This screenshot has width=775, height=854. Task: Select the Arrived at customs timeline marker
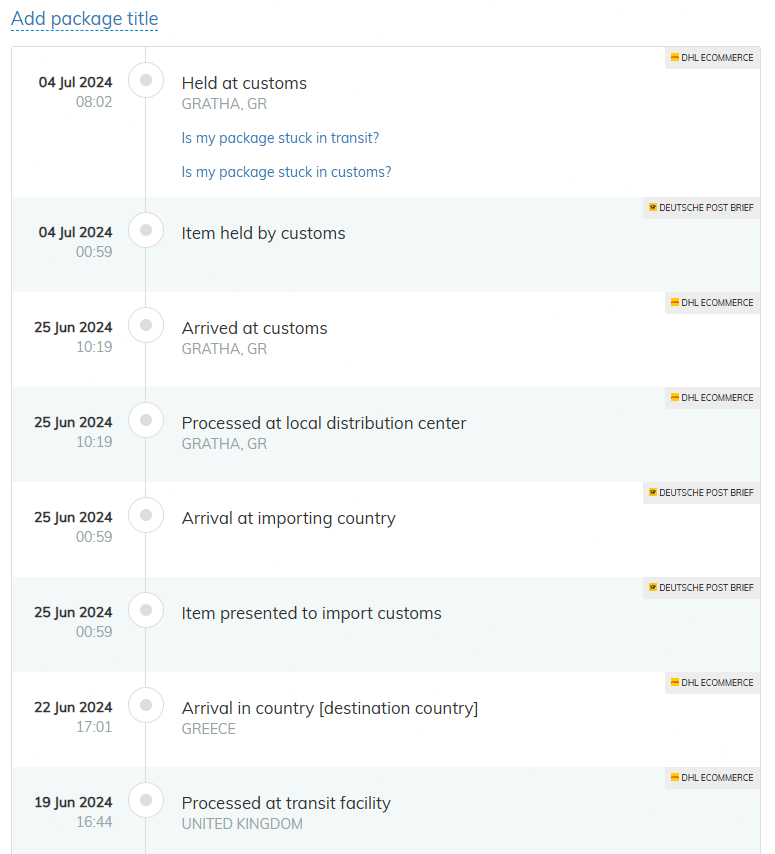click(x=146, y=325)
